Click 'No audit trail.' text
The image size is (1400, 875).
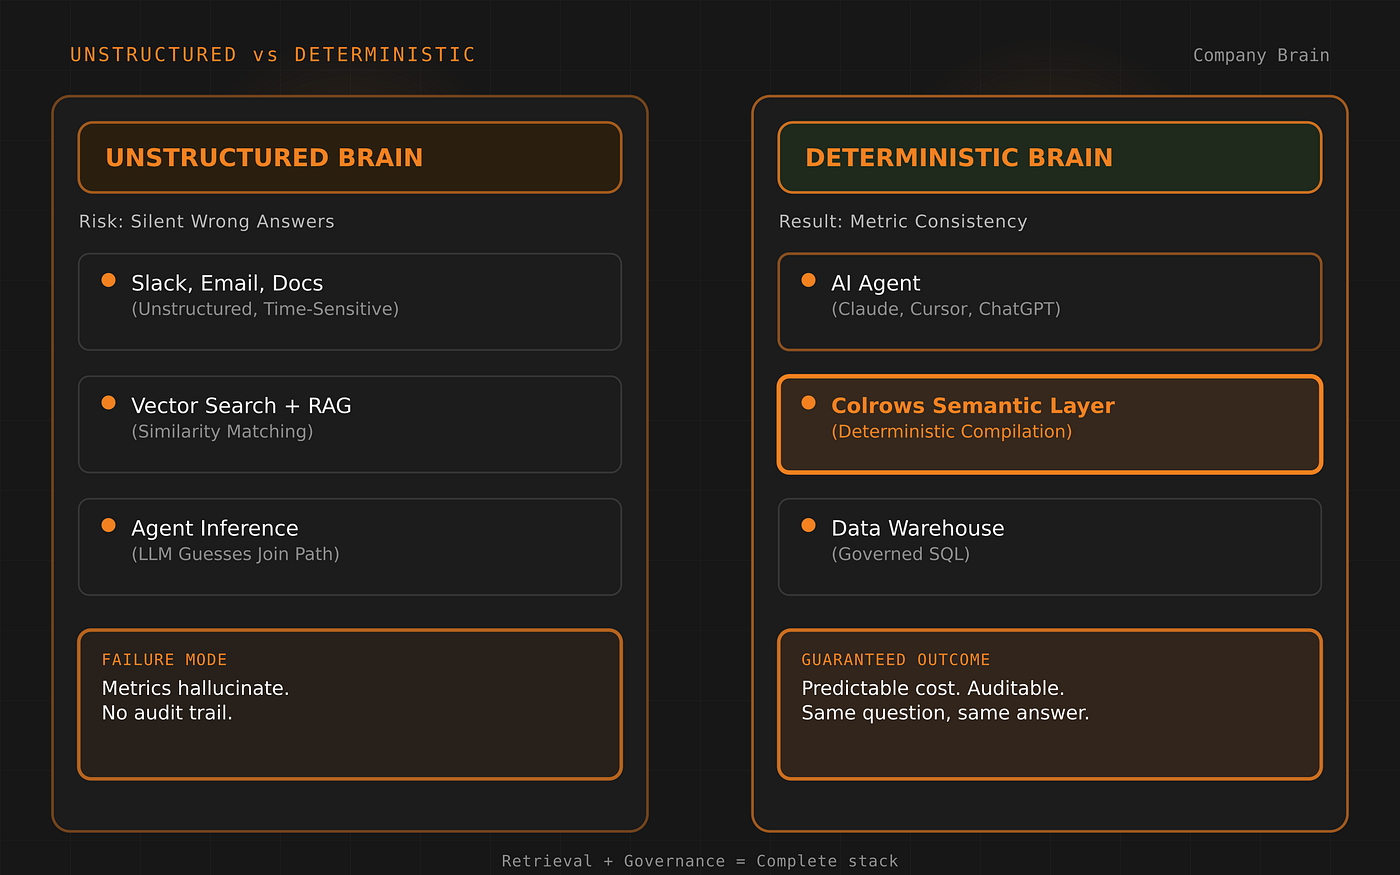[x=167, y=713]
